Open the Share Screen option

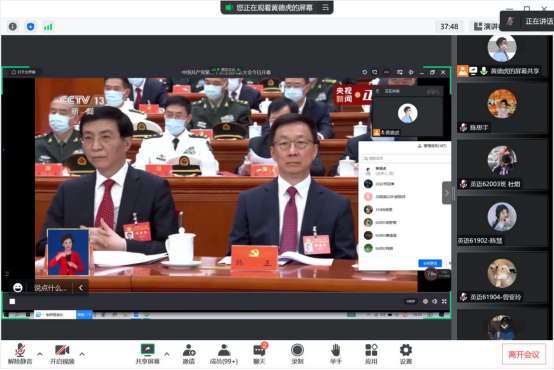pos(147,353)
